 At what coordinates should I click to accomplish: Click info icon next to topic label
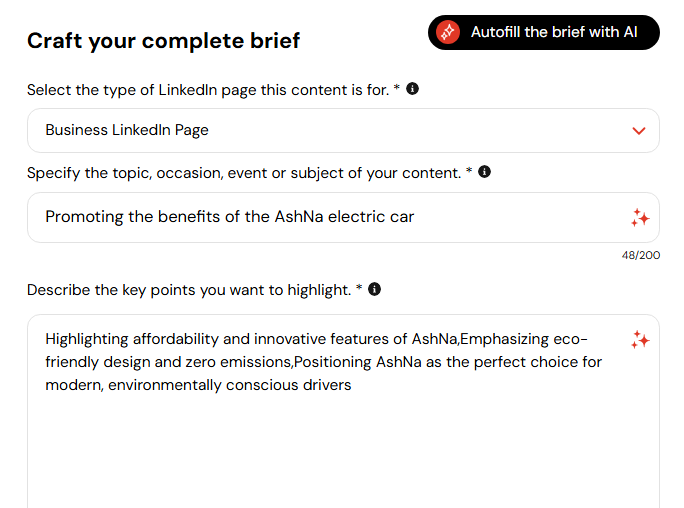(484, 172)
